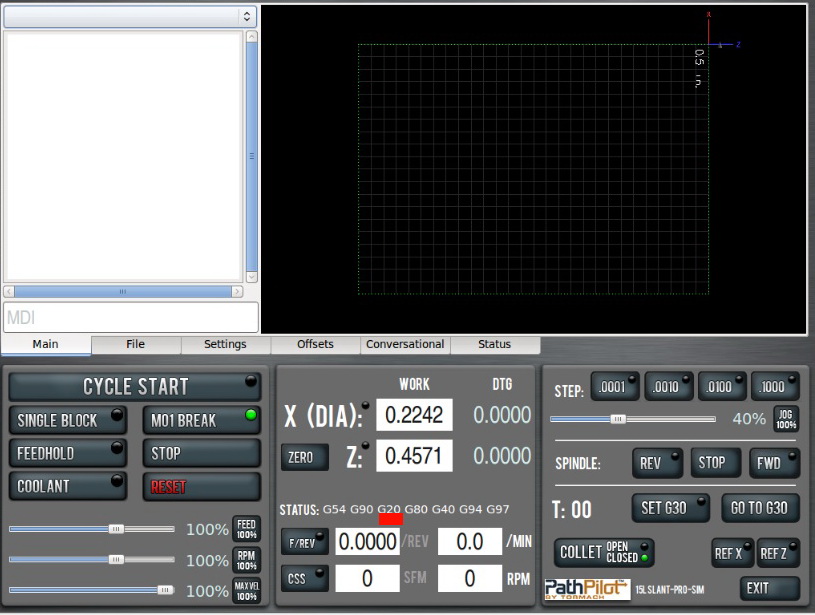Click the ZERO button next to Z
The image size is (815, 615).
click(x=305, y=457)
